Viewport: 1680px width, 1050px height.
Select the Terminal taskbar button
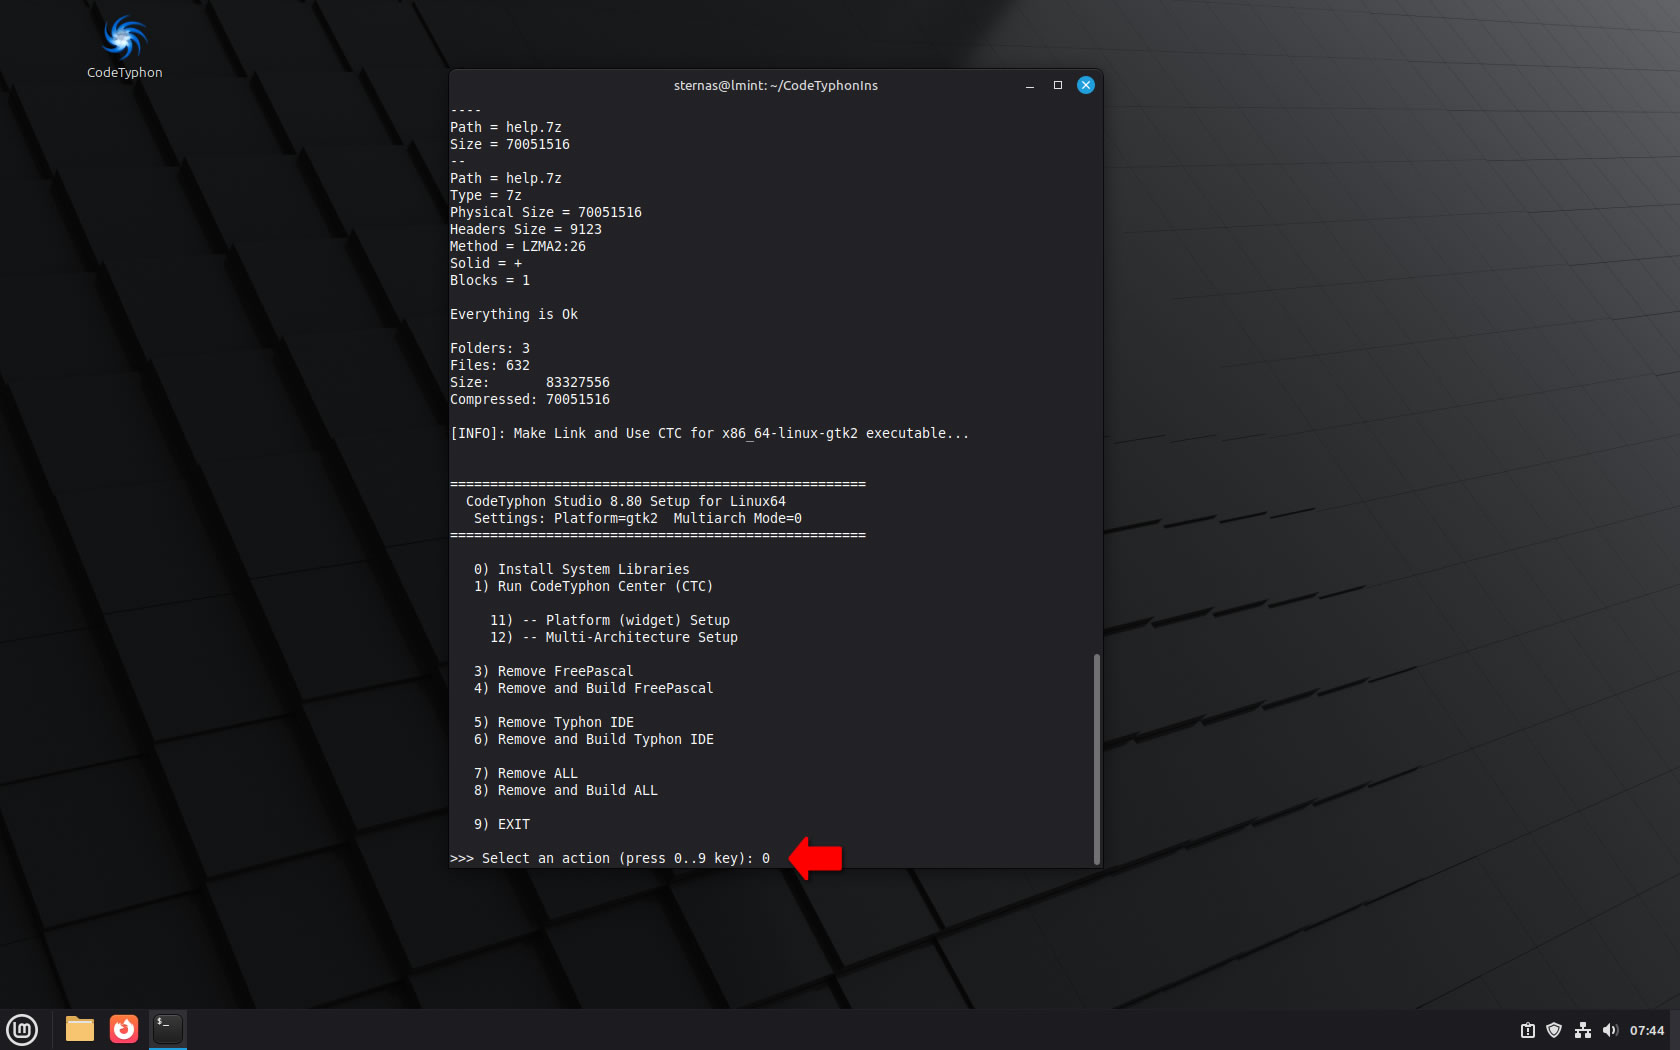point(168,1029)
